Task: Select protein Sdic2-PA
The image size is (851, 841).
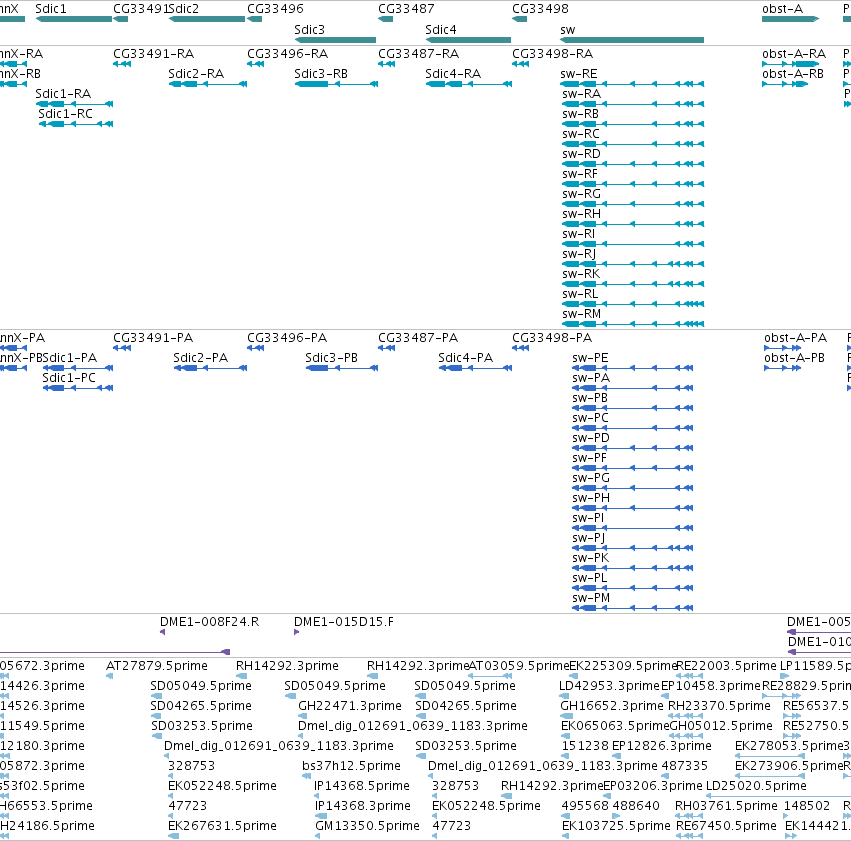Action: (x=211, y=368)
